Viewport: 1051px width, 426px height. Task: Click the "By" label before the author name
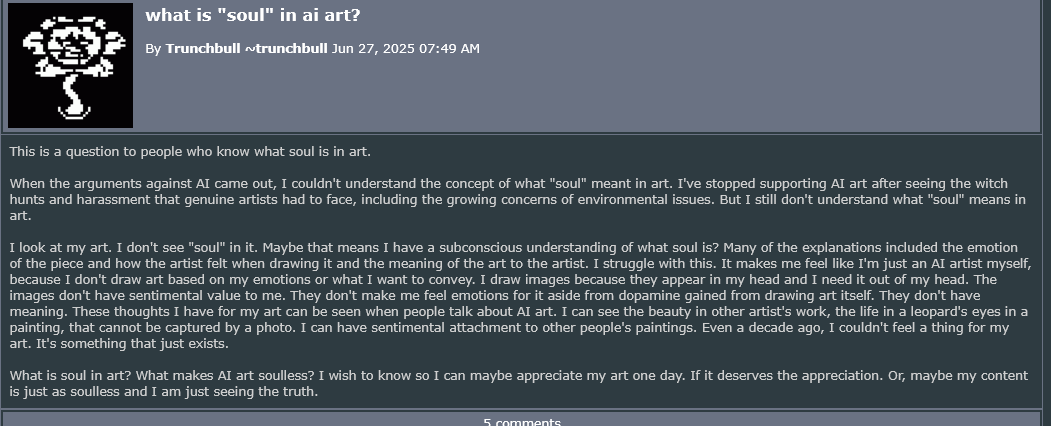point(153,48)
